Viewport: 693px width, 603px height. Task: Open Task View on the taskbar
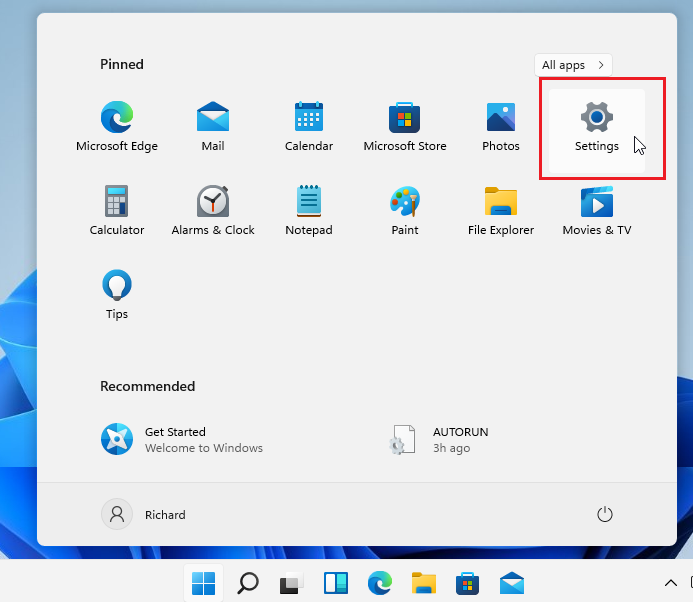291,583
